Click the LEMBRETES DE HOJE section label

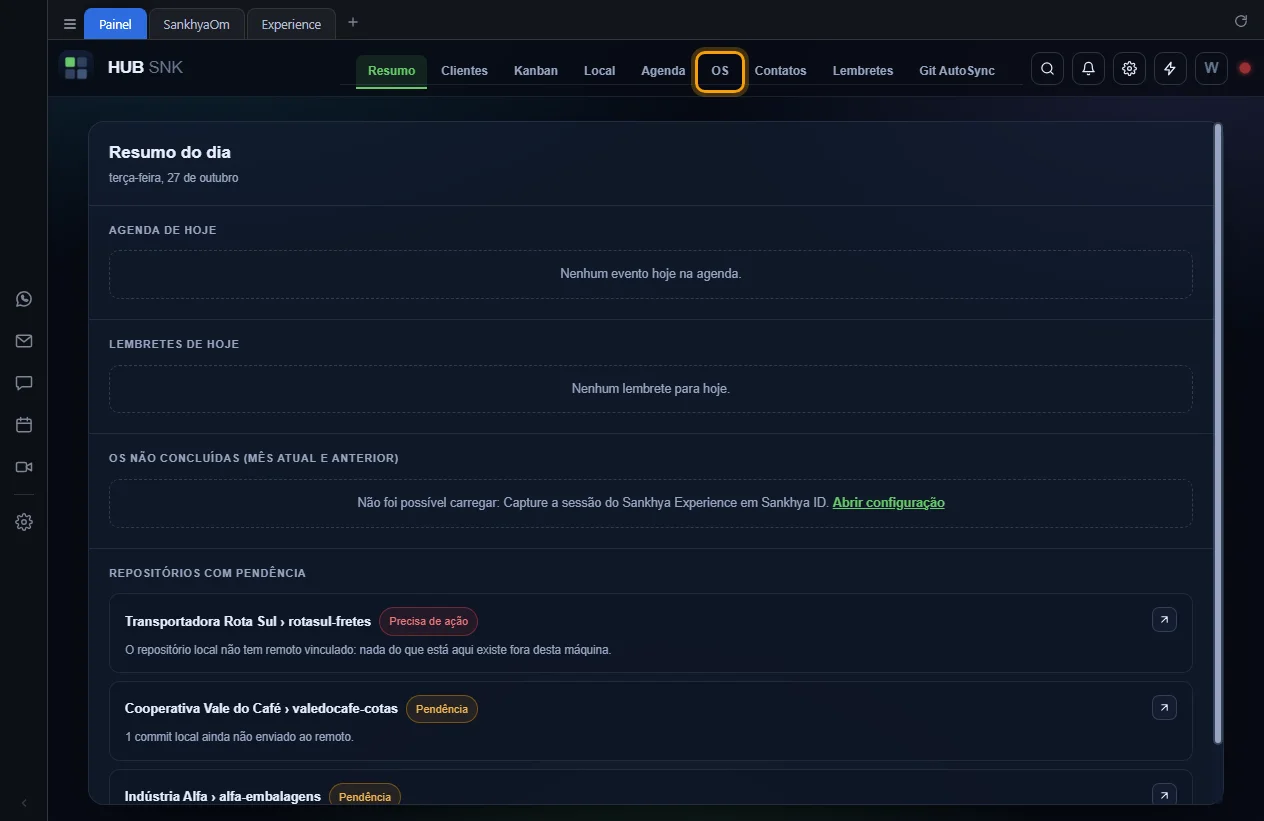point(174,344)
